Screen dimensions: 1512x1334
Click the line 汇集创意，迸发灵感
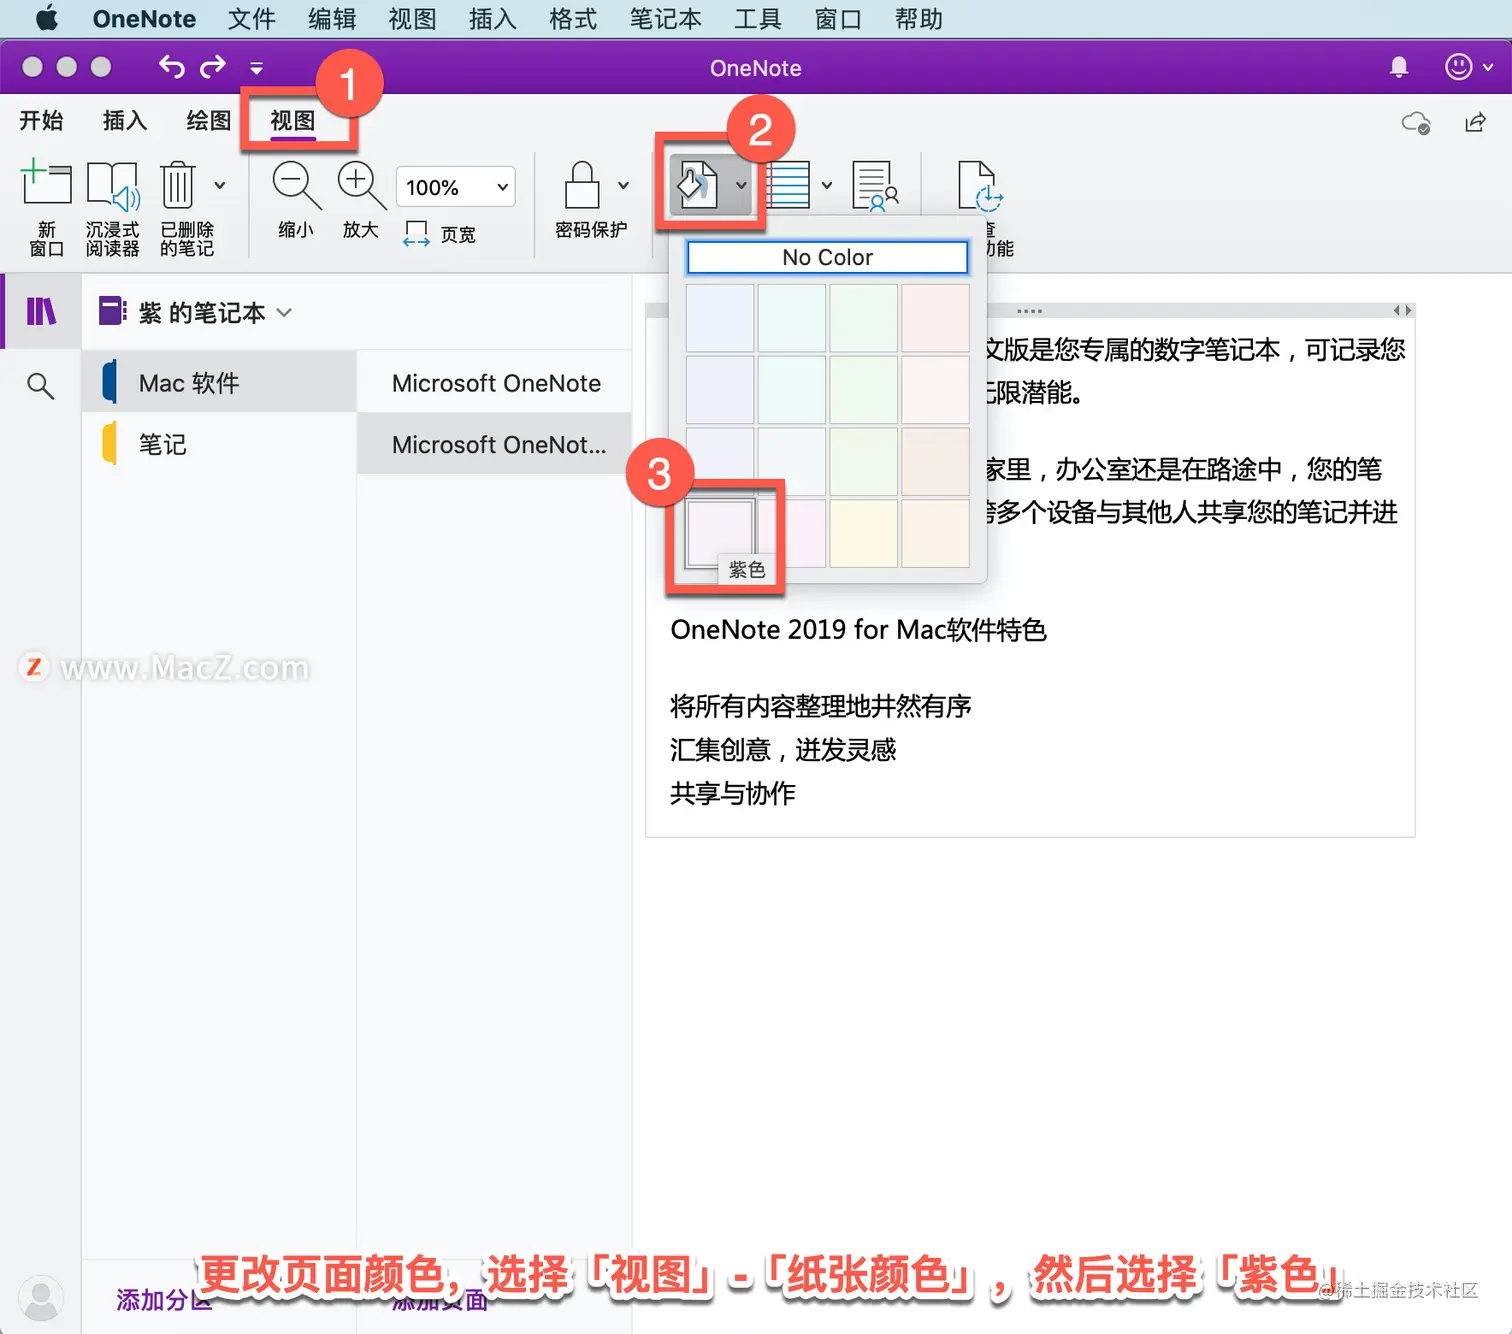click(x=783, y=750)
